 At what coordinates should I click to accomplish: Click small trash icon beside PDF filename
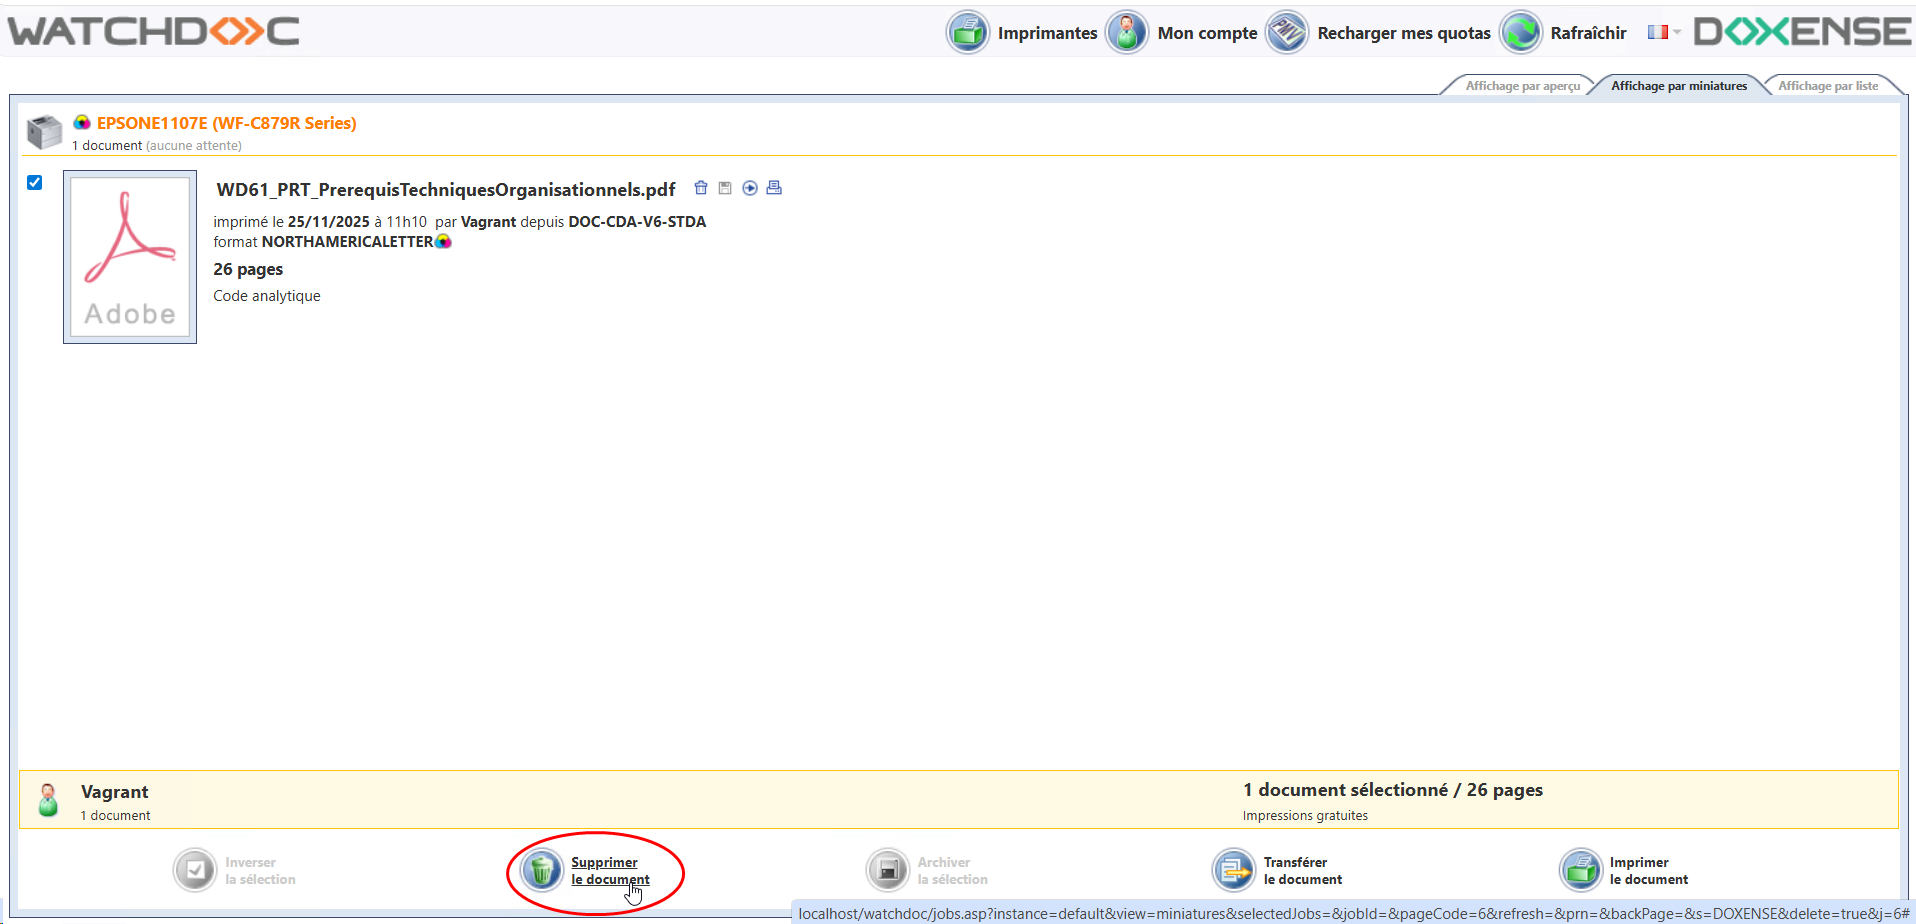pyautogui.click(x=701, y=188)
